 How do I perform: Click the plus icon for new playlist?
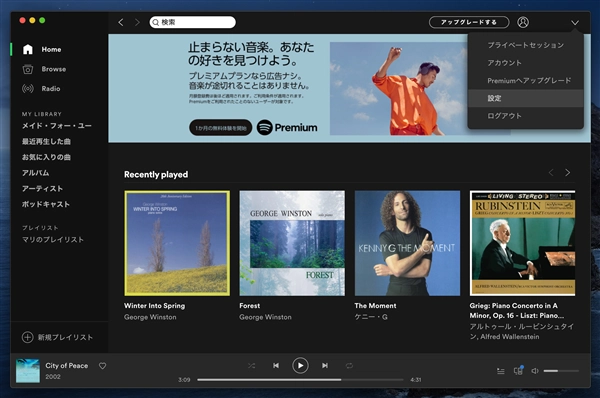27,337
